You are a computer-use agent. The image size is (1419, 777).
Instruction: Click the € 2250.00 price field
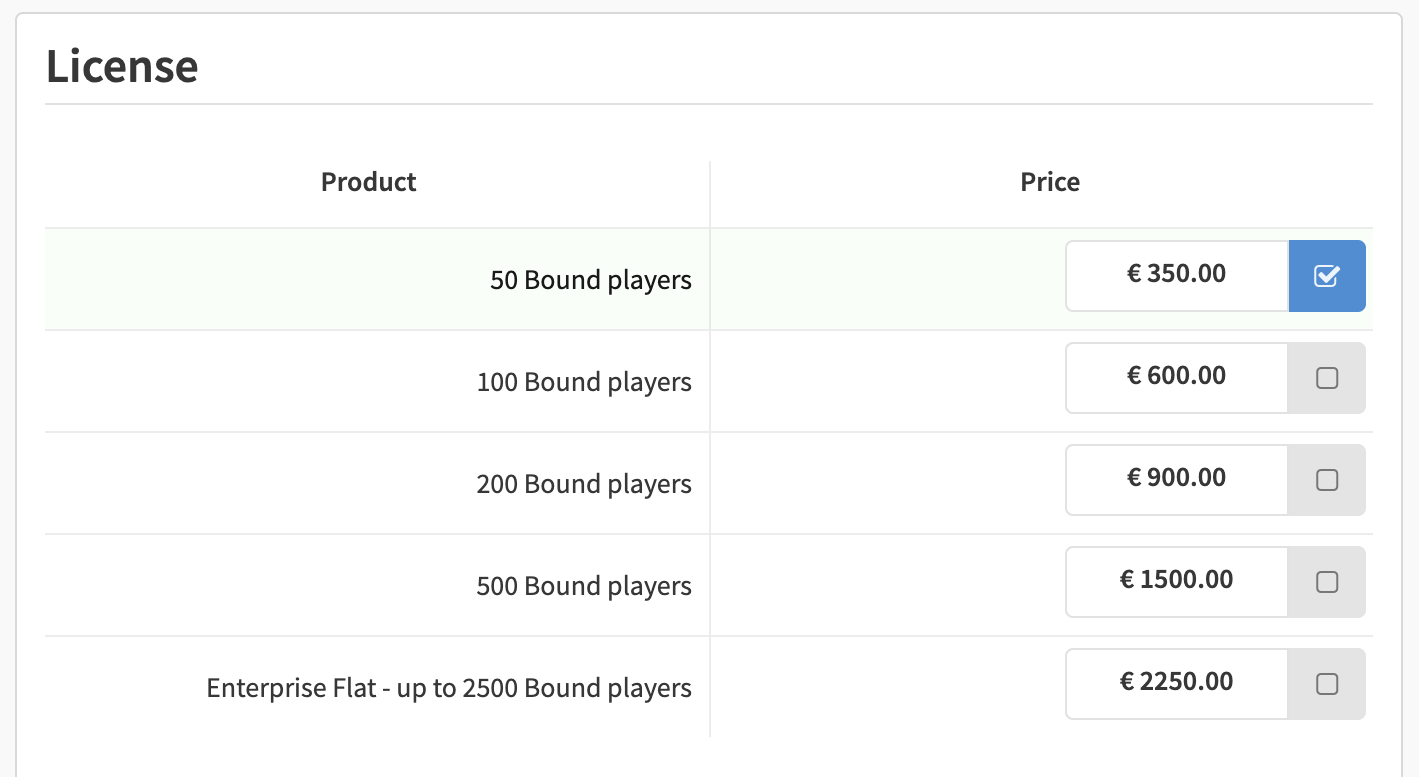click(x=1177, y=684)
